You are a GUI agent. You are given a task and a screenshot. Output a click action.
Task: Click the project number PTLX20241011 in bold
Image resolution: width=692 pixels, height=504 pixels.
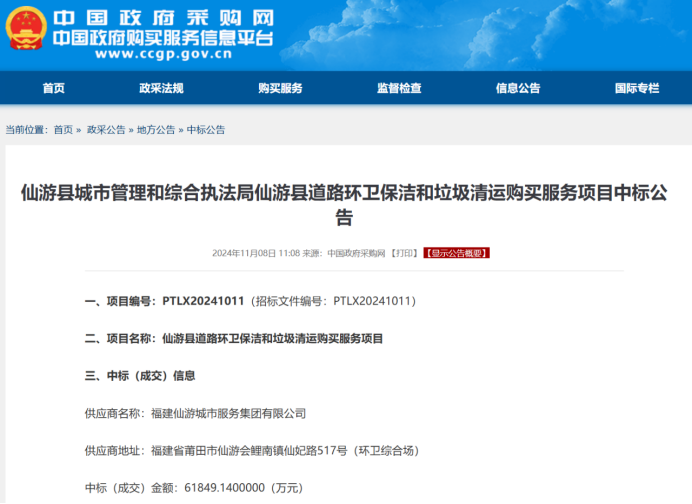[203, 301]
